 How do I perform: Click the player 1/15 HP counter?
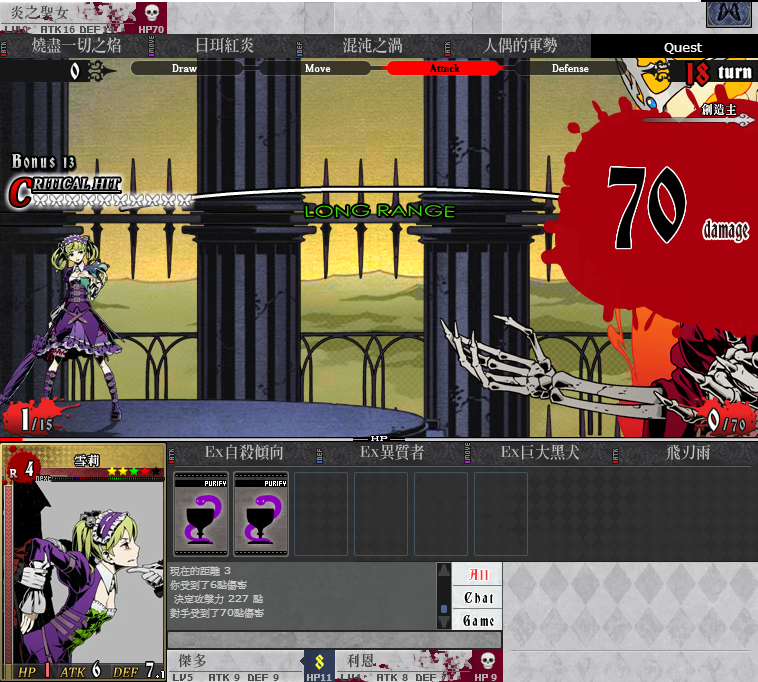[x=37, y=420]
